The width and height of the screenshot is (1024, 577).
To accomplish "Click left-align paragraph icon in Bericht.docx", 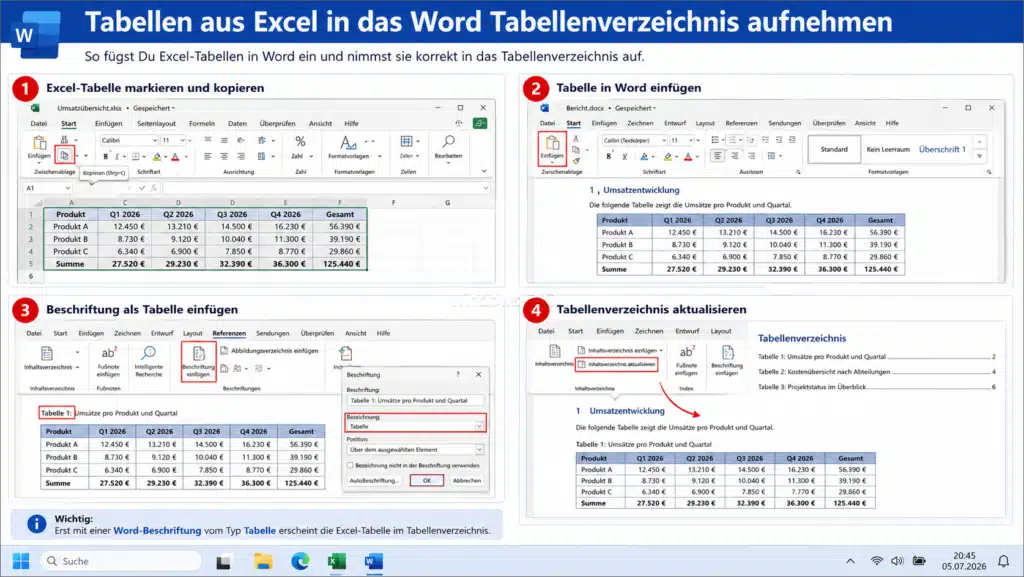I will tap(718, 155).
